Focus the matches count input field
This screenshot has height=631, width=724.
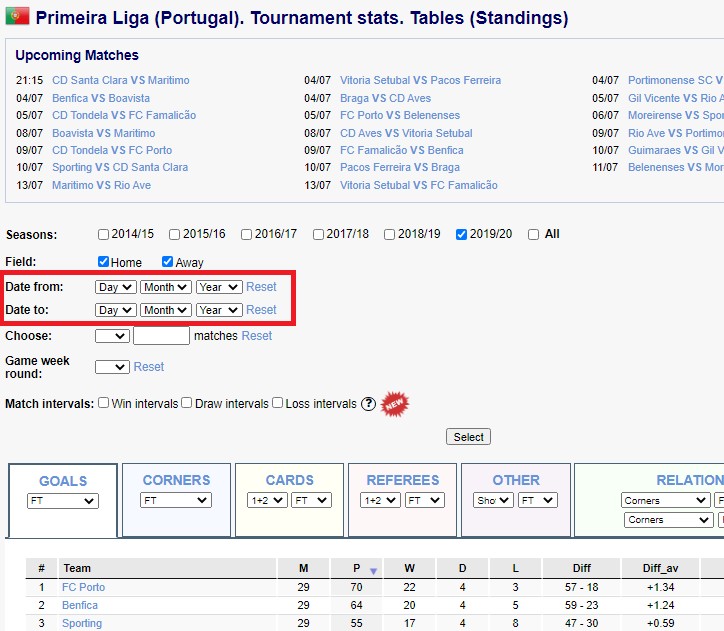[x=161, y=336]
